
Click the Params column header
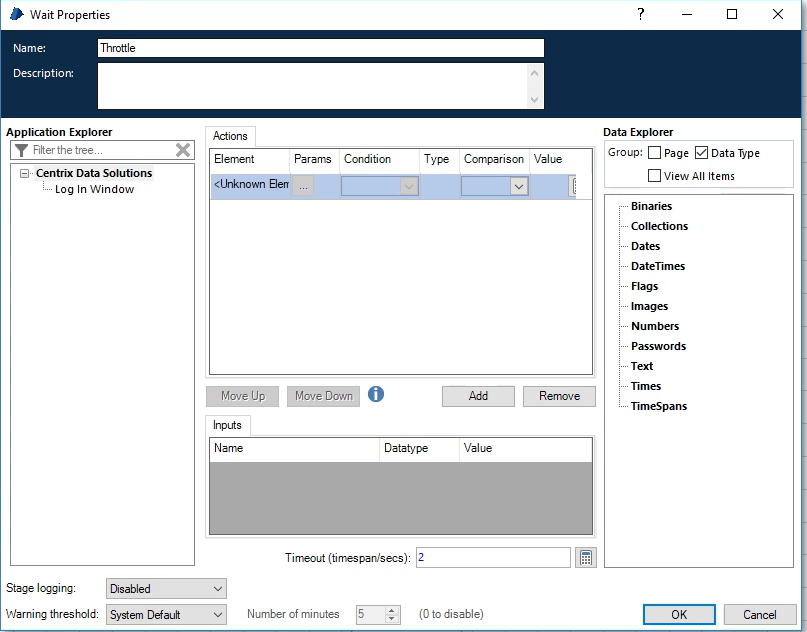(314, 159)
